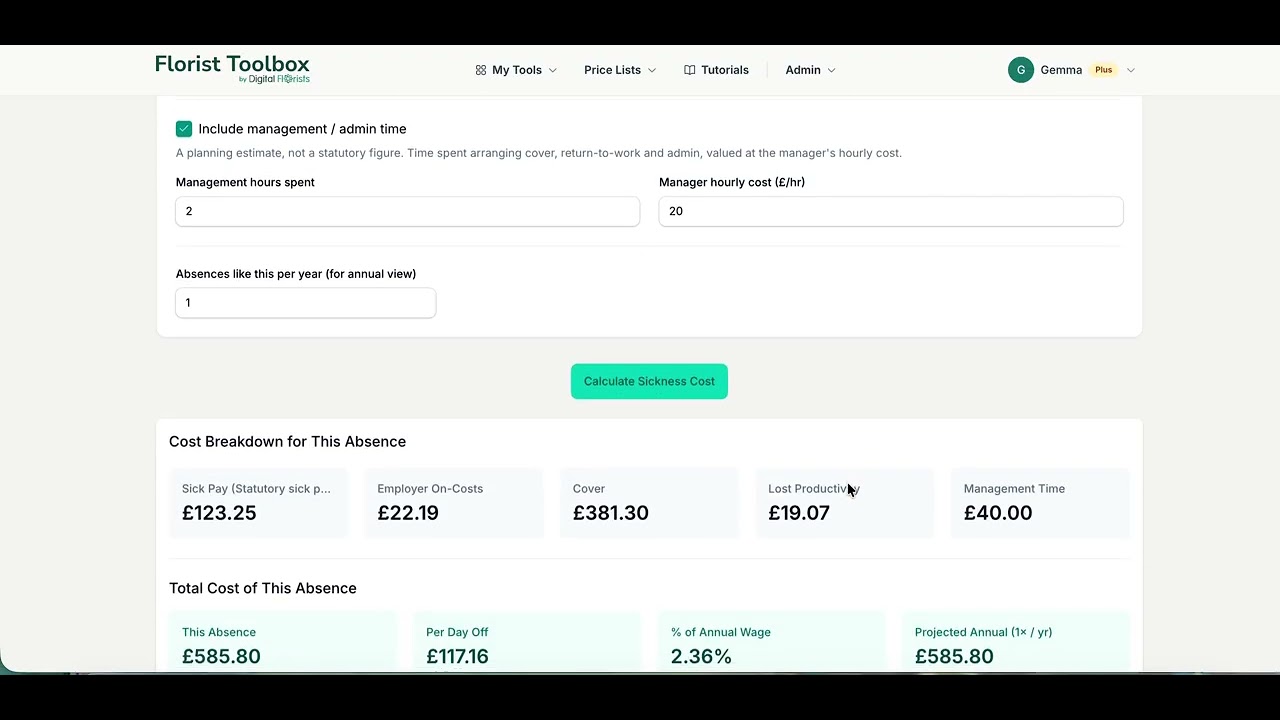Click the My Tools grid icon

pyautogui.click(x=481, y=70)
